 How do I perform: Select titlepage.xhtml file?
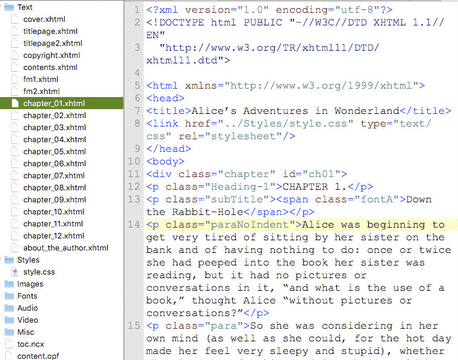click(x=50, y=31)
